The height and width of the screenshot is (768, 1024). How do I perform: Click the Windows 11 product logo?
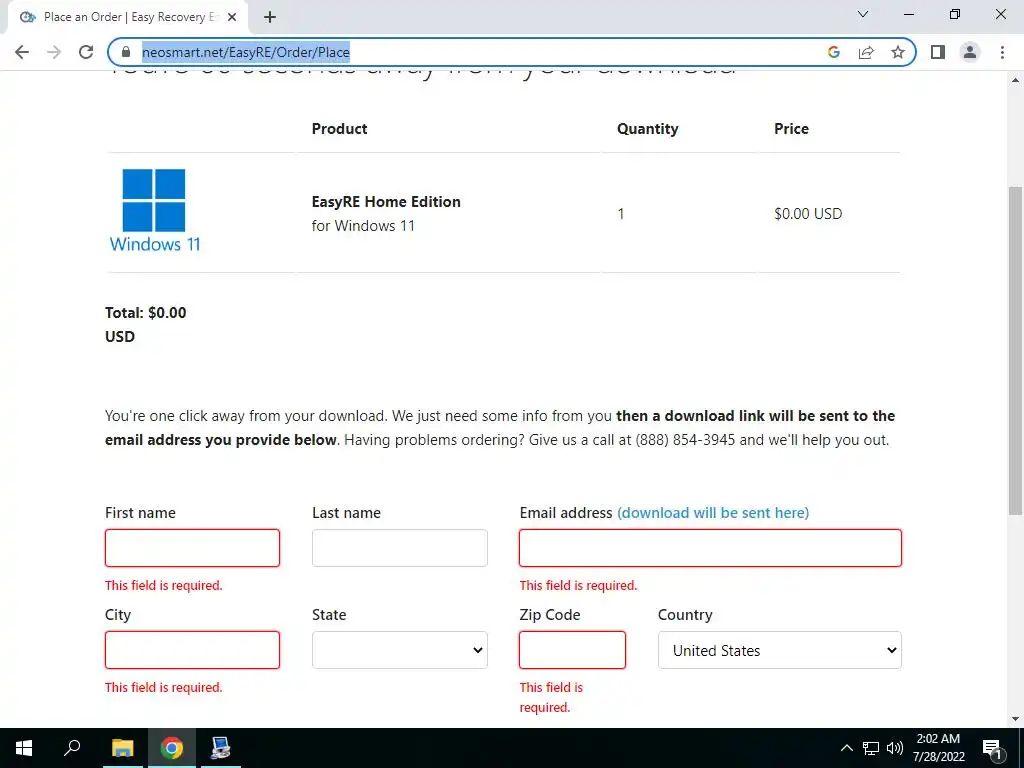(155, 211)
